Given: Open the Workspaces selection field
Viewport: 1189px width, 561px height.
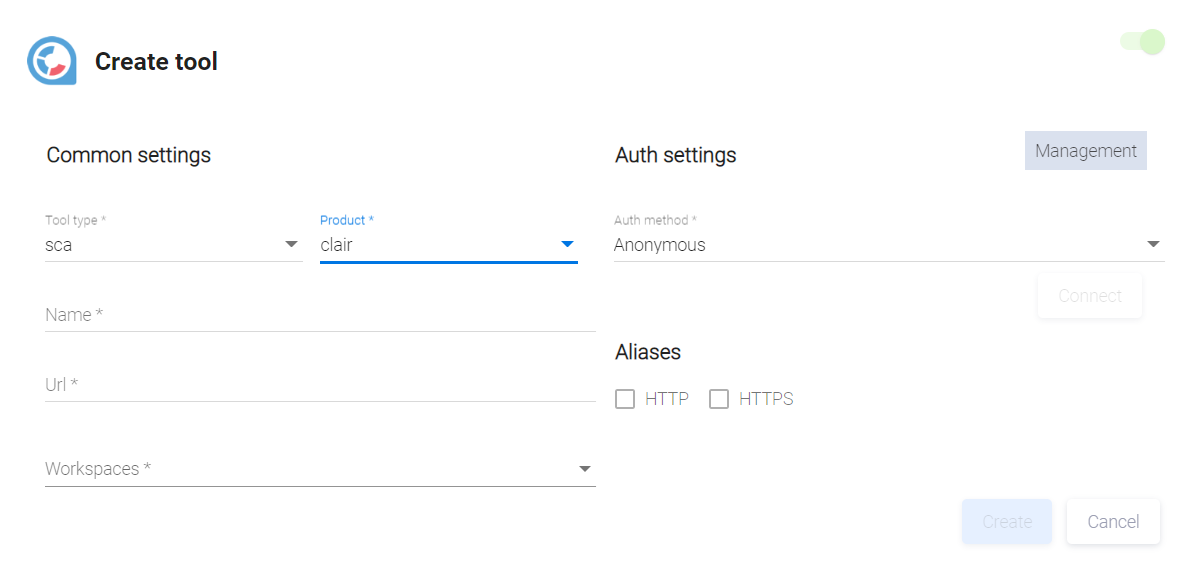Looking at the screenshot, I should click(x=300, y=469).
